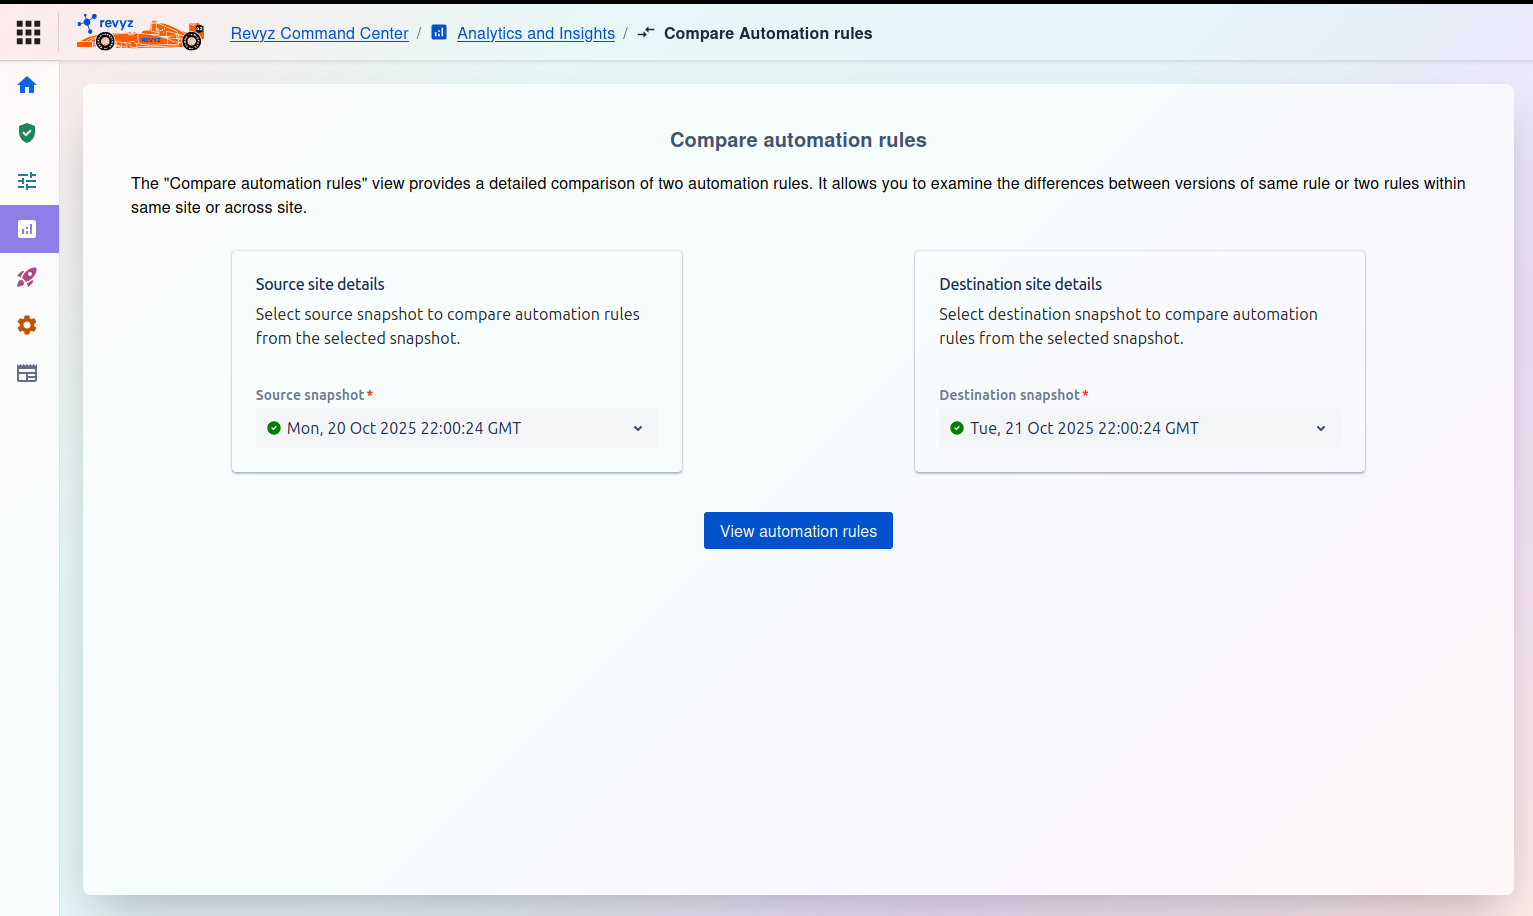The image size is (1533, 916).
Task: Expand the Source snapshot dropdown
Action: coord(456,428)
